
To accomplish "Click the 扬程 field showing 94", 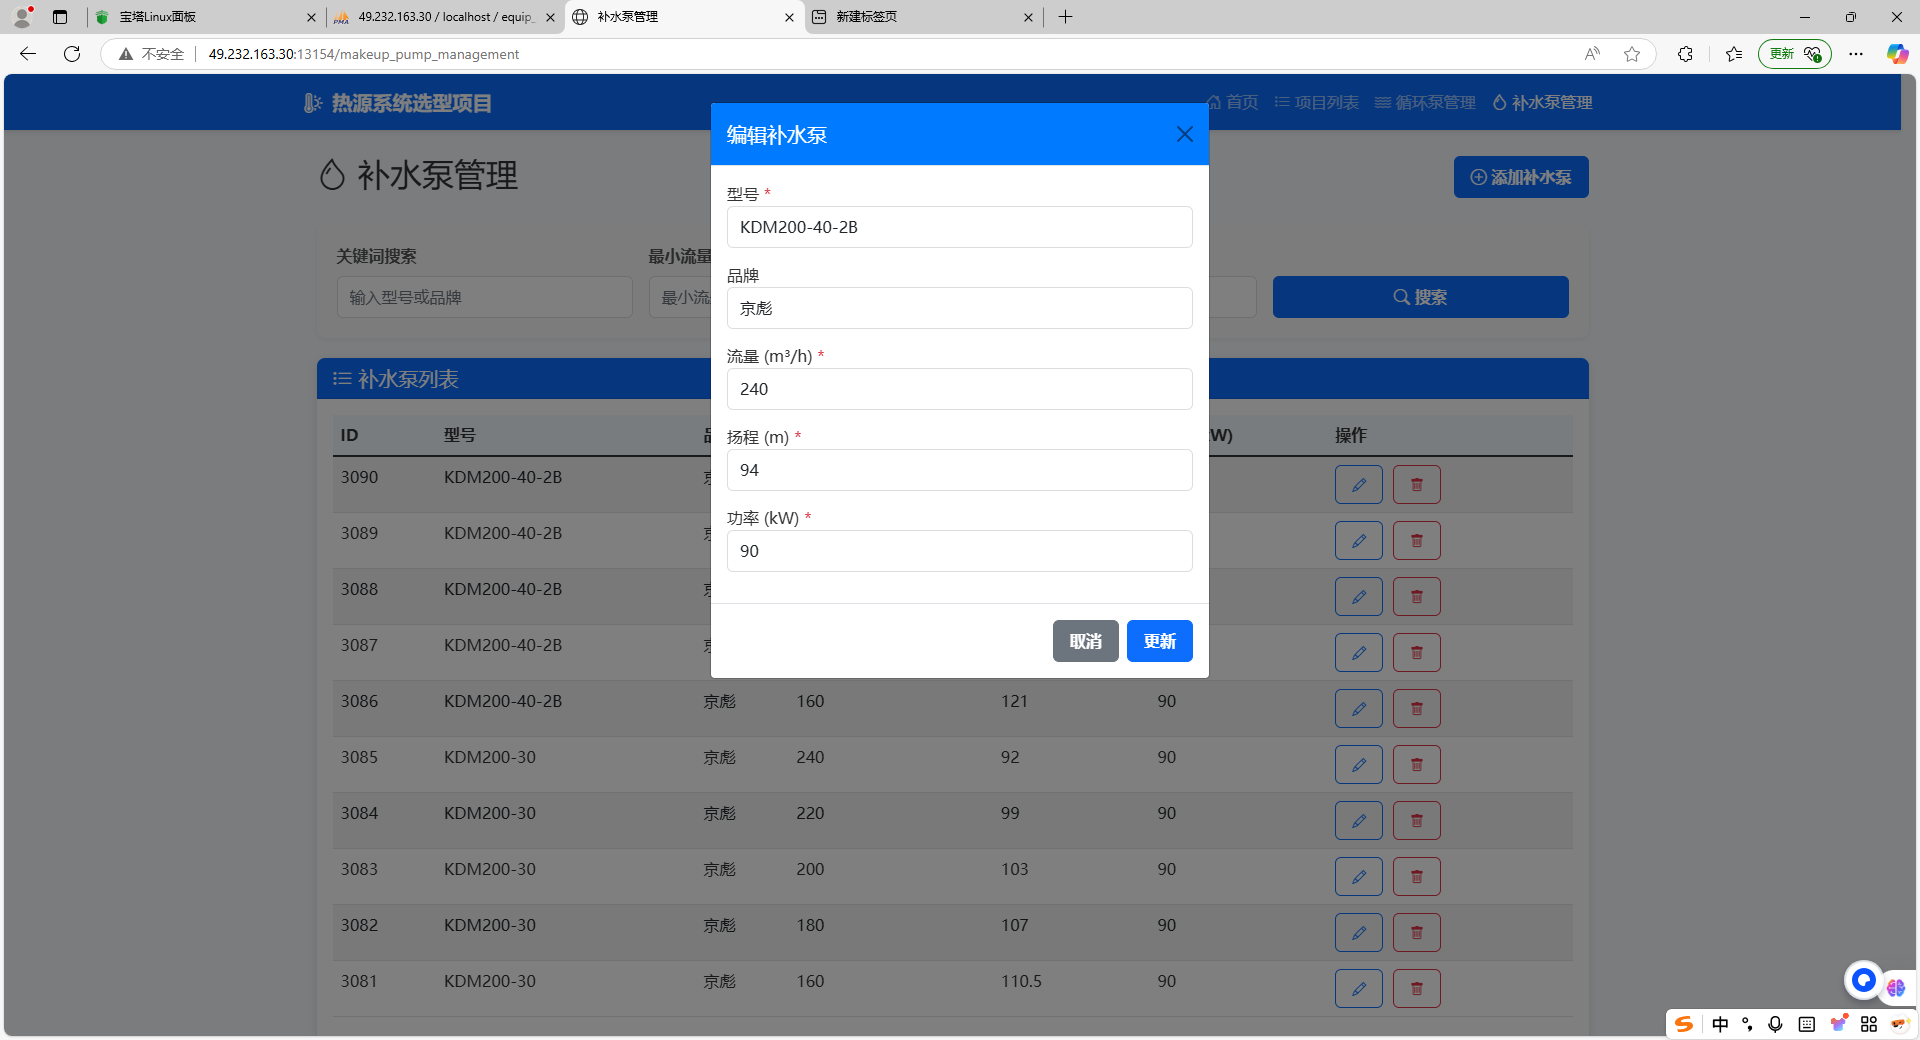I will (x=959, y=470).
